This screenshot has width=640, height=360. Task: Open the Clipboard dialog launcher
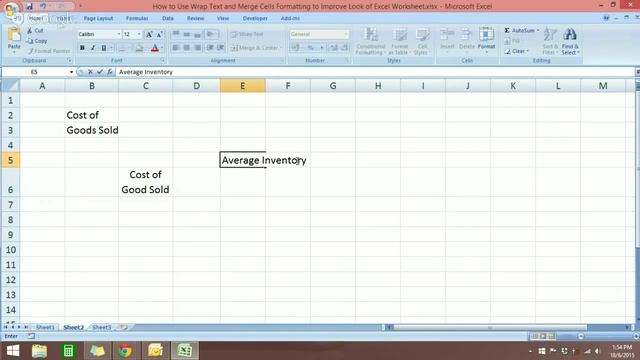coord(69,60)
